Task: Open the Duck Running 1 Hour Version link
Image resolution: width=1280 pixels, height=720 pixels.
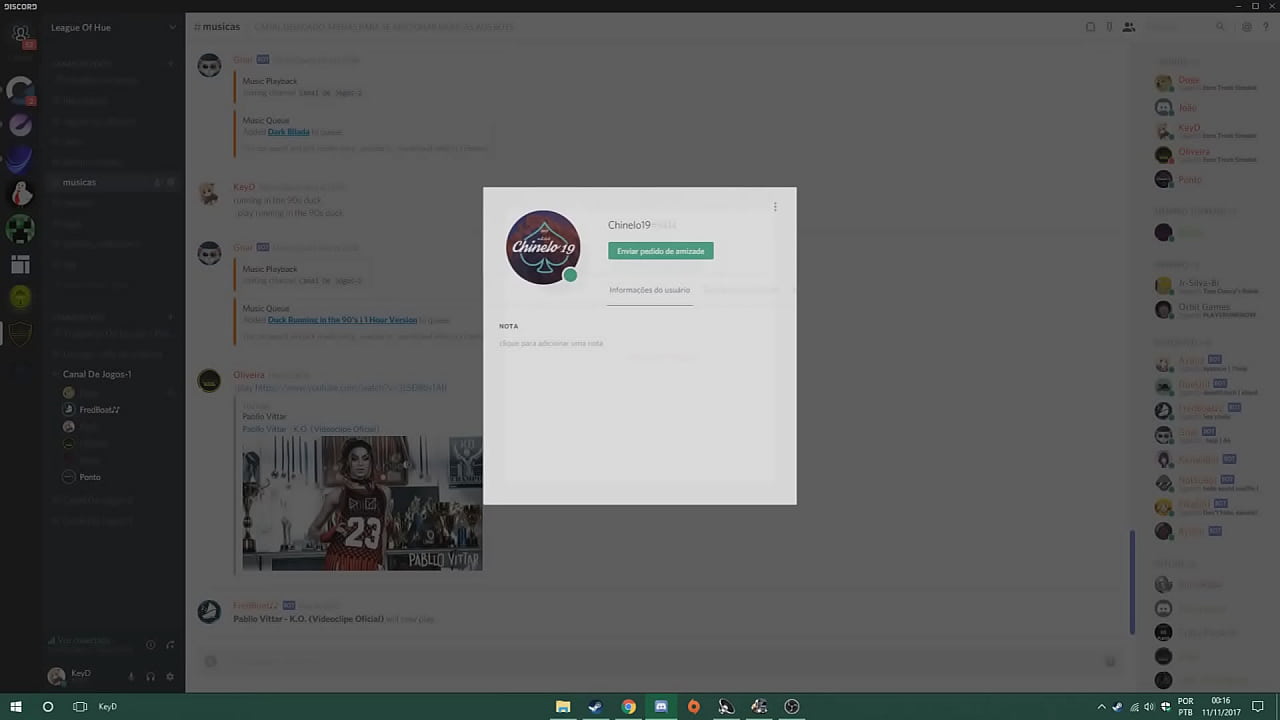Action: 342,319
